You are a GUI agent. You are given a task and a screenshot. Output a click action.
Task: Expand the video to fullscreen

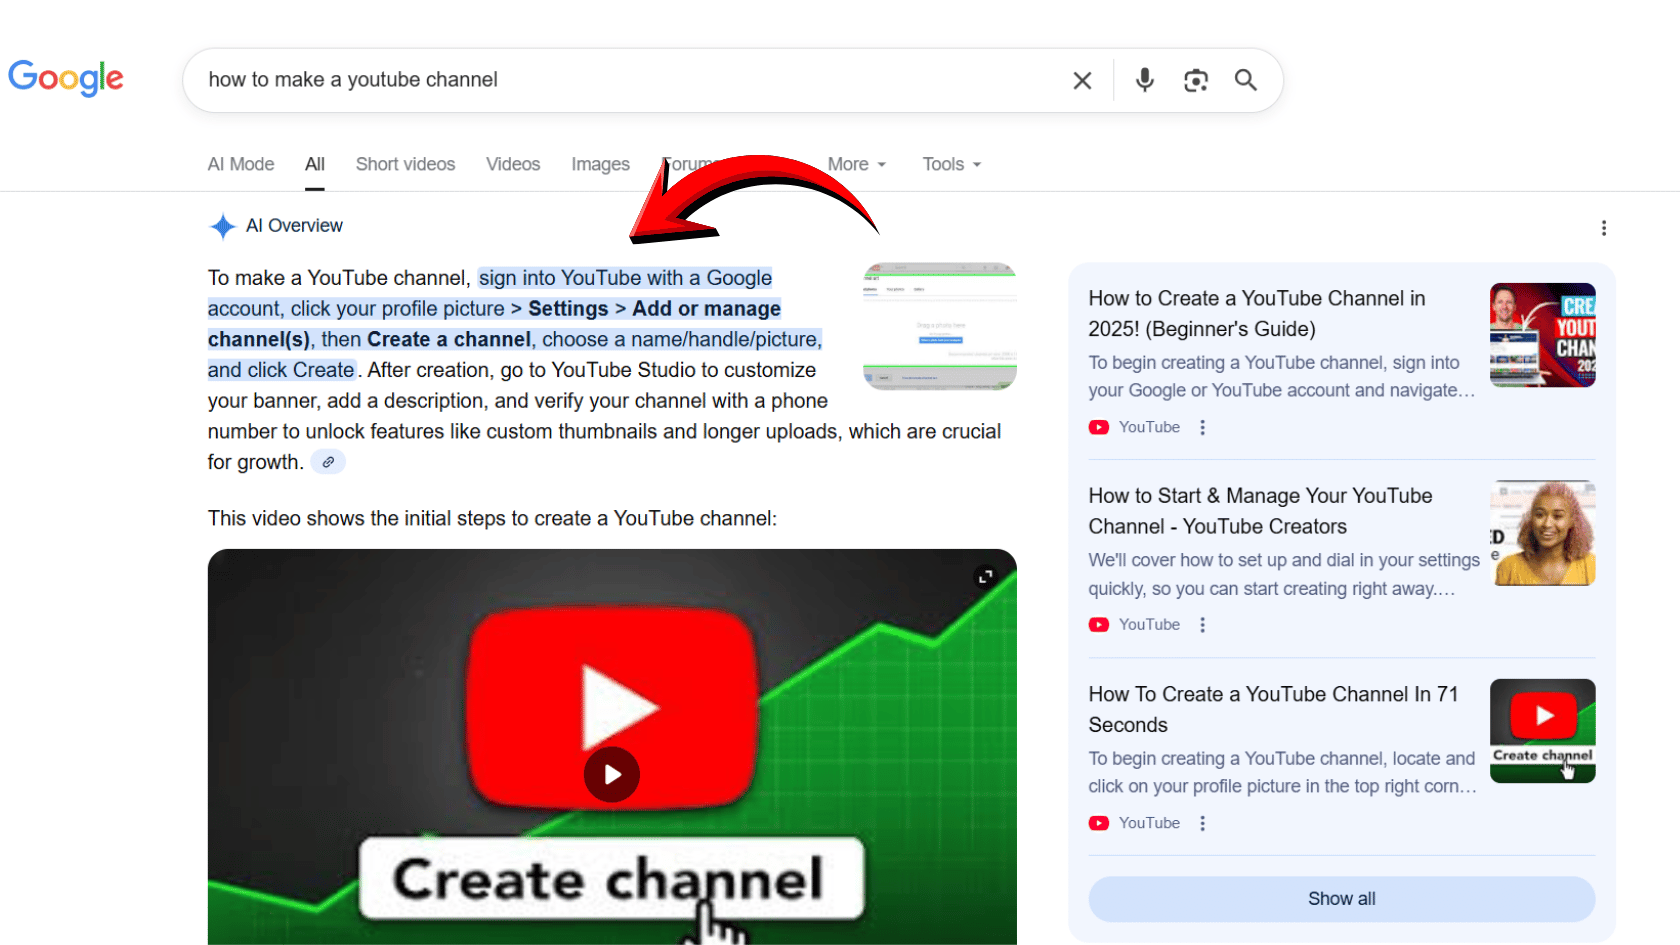986,576
